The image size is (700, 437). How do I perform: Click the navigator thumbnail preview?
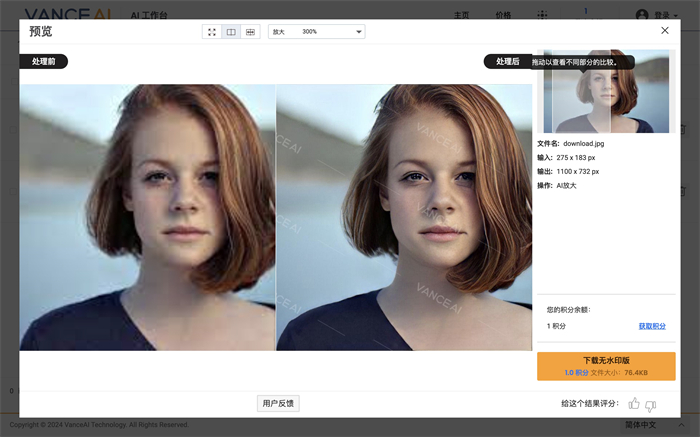pyautogui.click(x=606, y=100)
